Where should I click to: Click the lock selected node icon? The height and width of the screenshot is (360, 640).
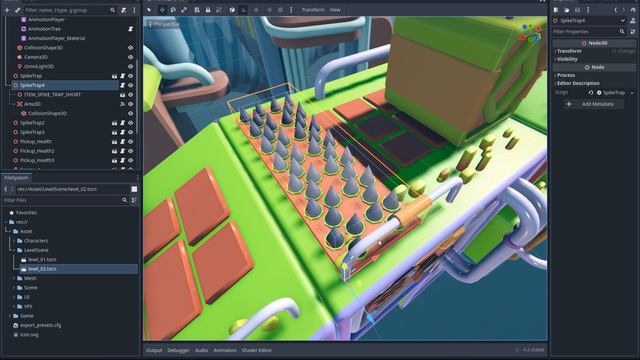pyautogui.click(x=208, y=10)
